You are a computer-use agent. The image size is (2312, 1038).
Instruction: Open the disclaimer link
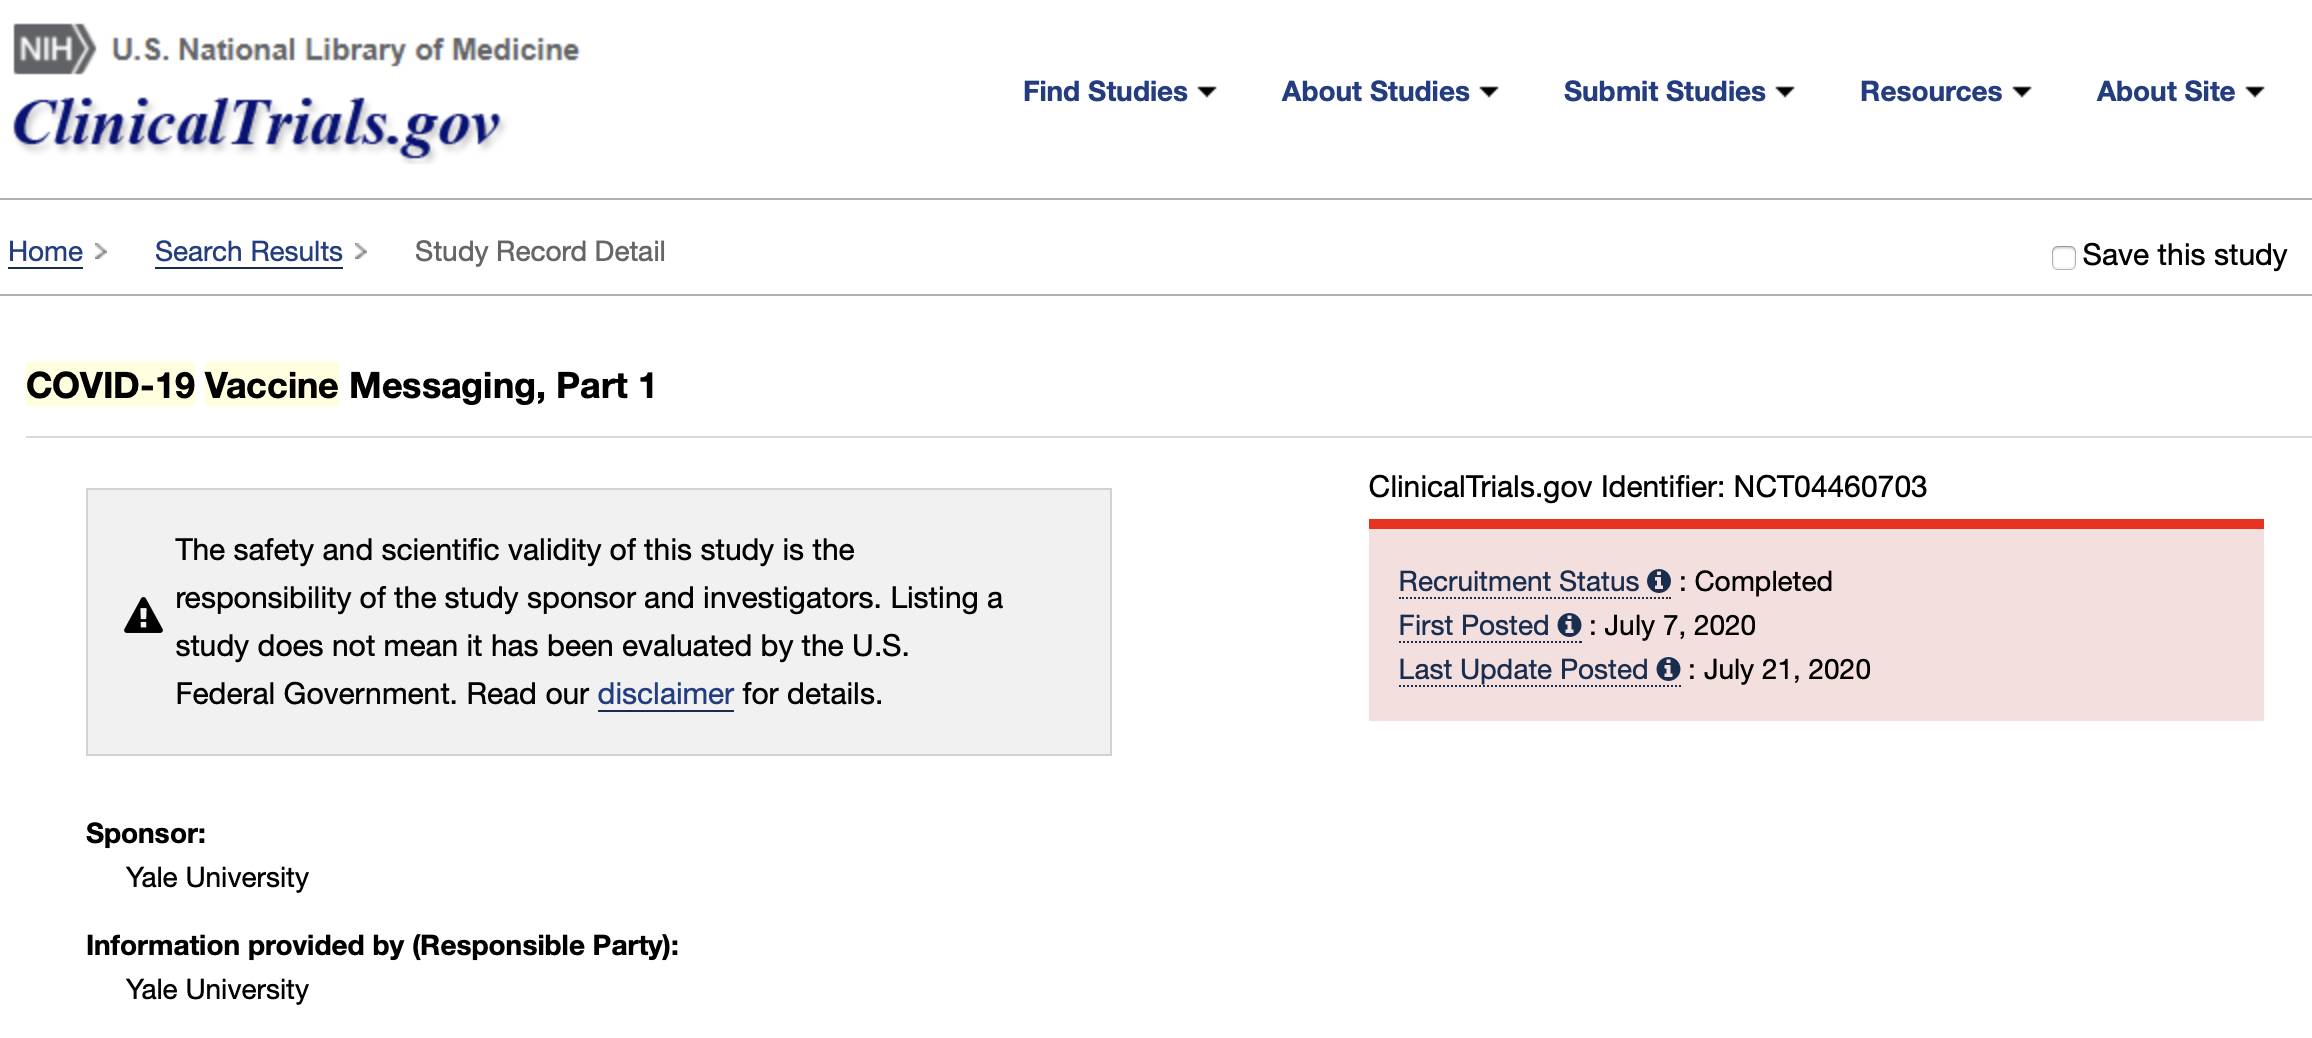click(665, 694)
